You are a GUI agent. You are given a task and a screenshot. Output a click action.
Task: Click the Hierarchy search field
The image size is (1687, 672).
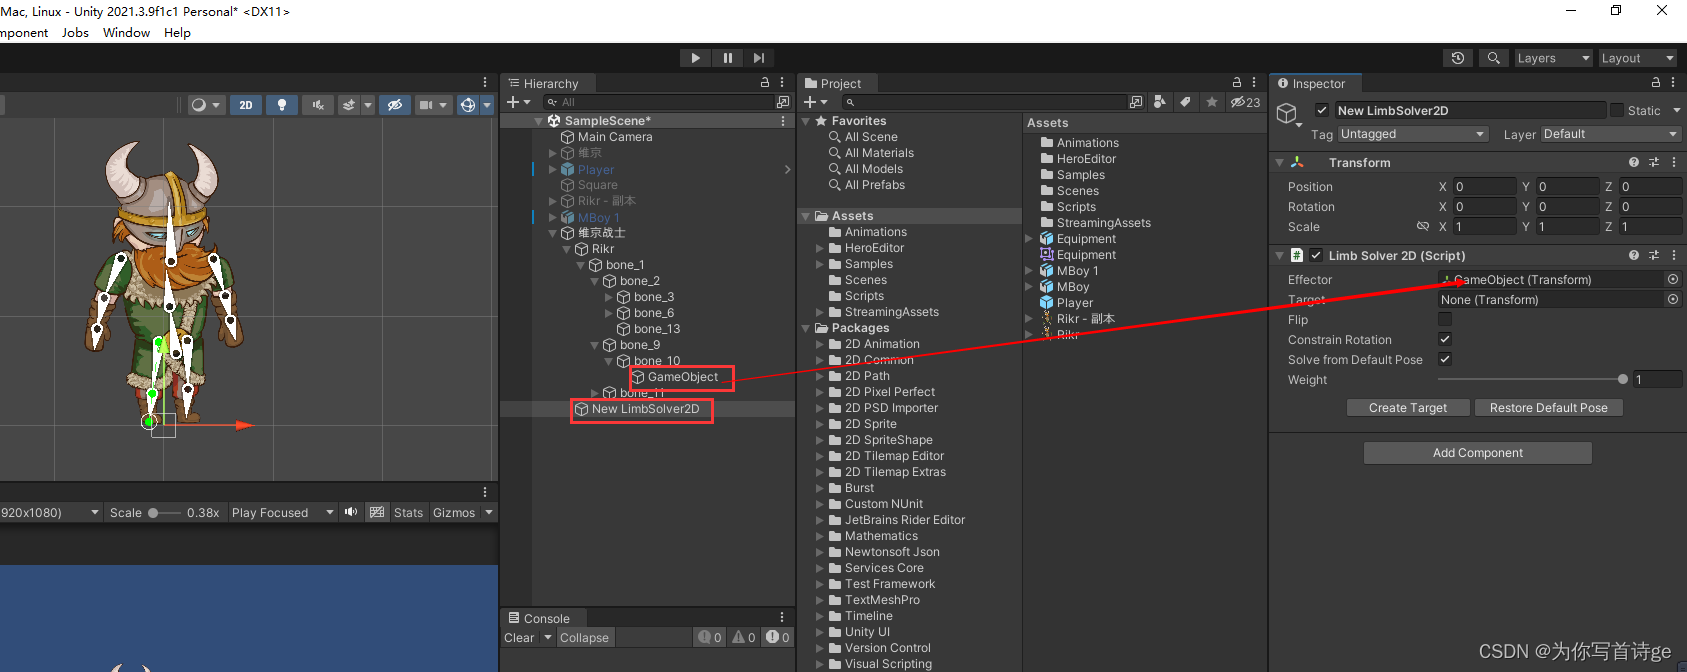tap(659, 102)
